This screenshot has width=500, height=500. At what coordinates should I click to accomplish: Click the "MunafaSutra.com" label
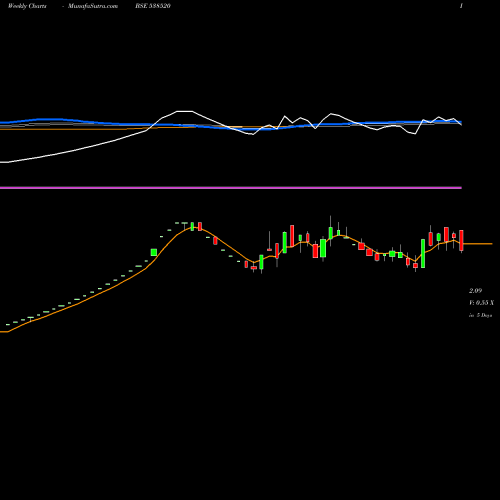[x=93, y=6]
